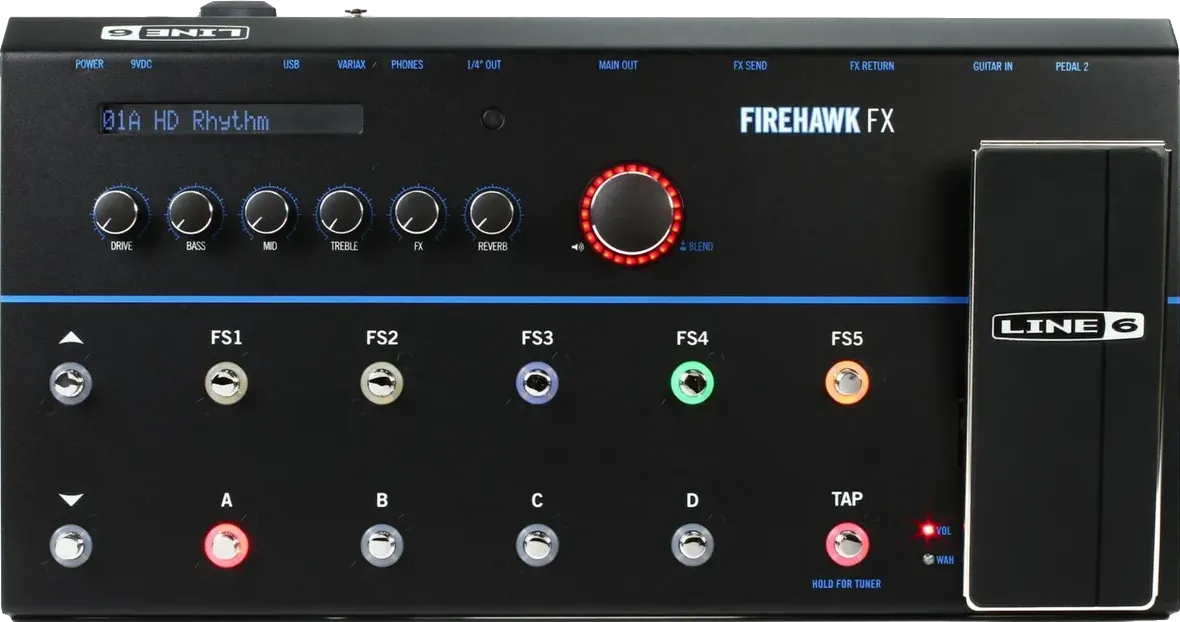Click the BLEND pedal indicator
Image resolution: width=1180 pixels, height=622 pixels.
click(696, 246)
